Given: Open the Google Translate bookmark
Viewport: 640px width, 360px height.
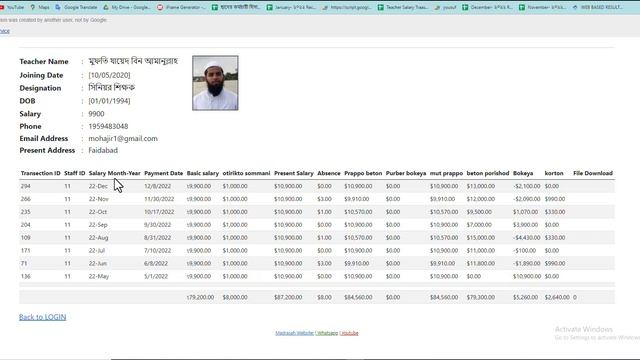Looking at the screenshot, I should 76,7.
